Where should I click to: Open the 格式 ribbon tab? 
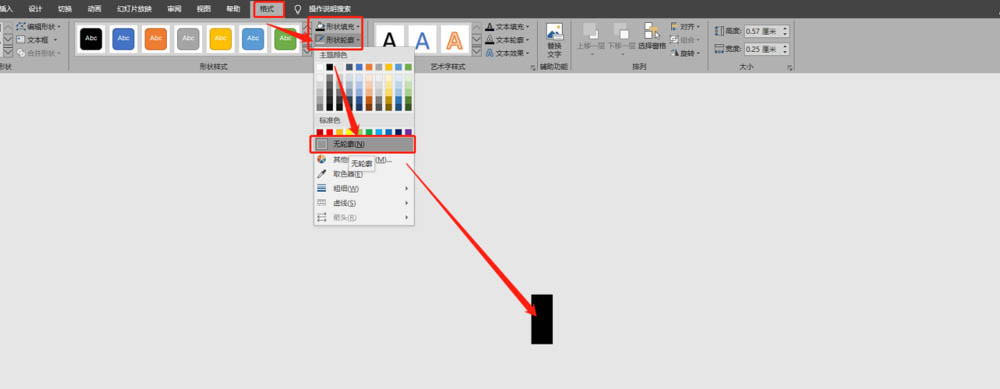pyautogui.click(x=267, y=9)
